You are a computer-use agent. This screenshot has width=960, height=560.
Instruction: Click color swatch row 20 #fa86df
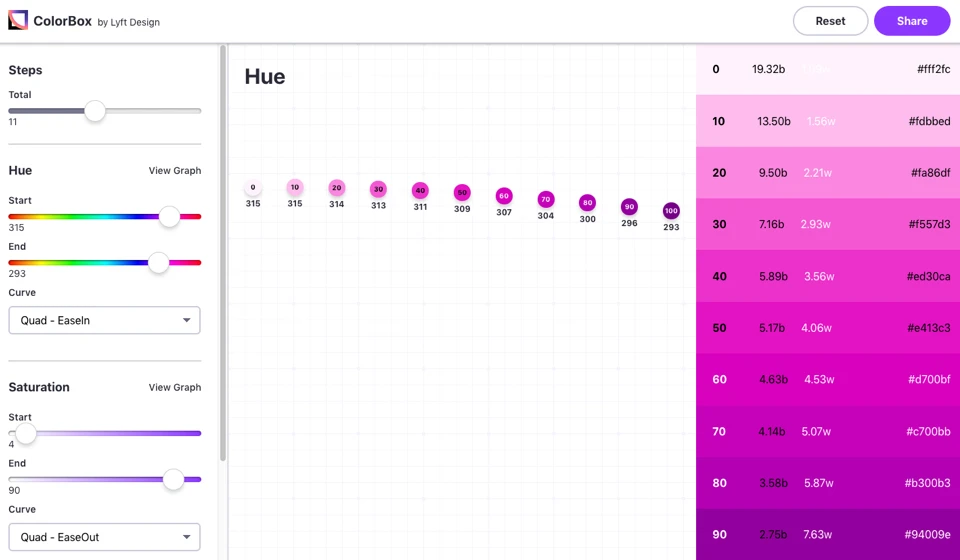828,173
